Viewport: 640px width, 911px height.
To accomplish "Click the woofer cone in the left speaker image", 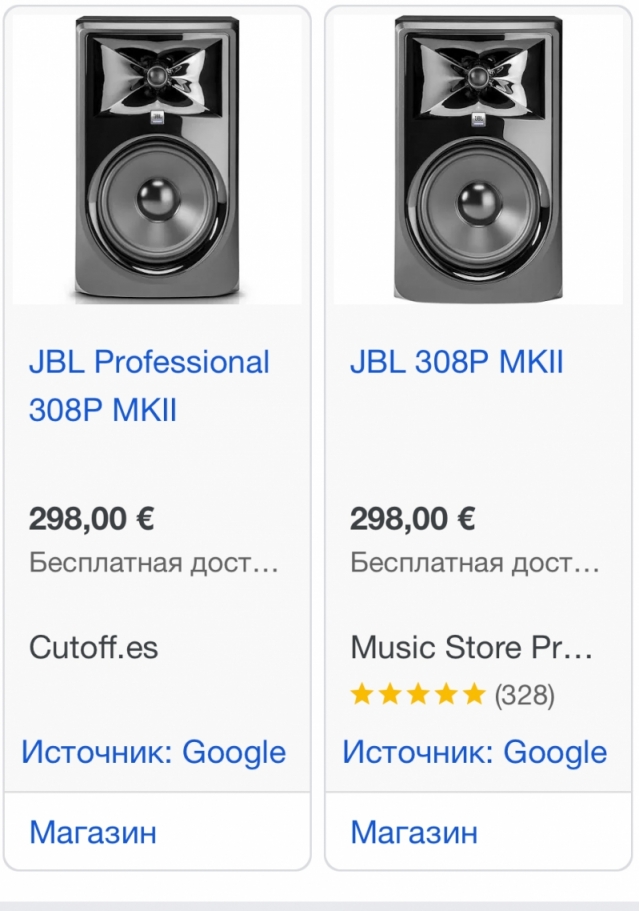I will coord(157,198).
